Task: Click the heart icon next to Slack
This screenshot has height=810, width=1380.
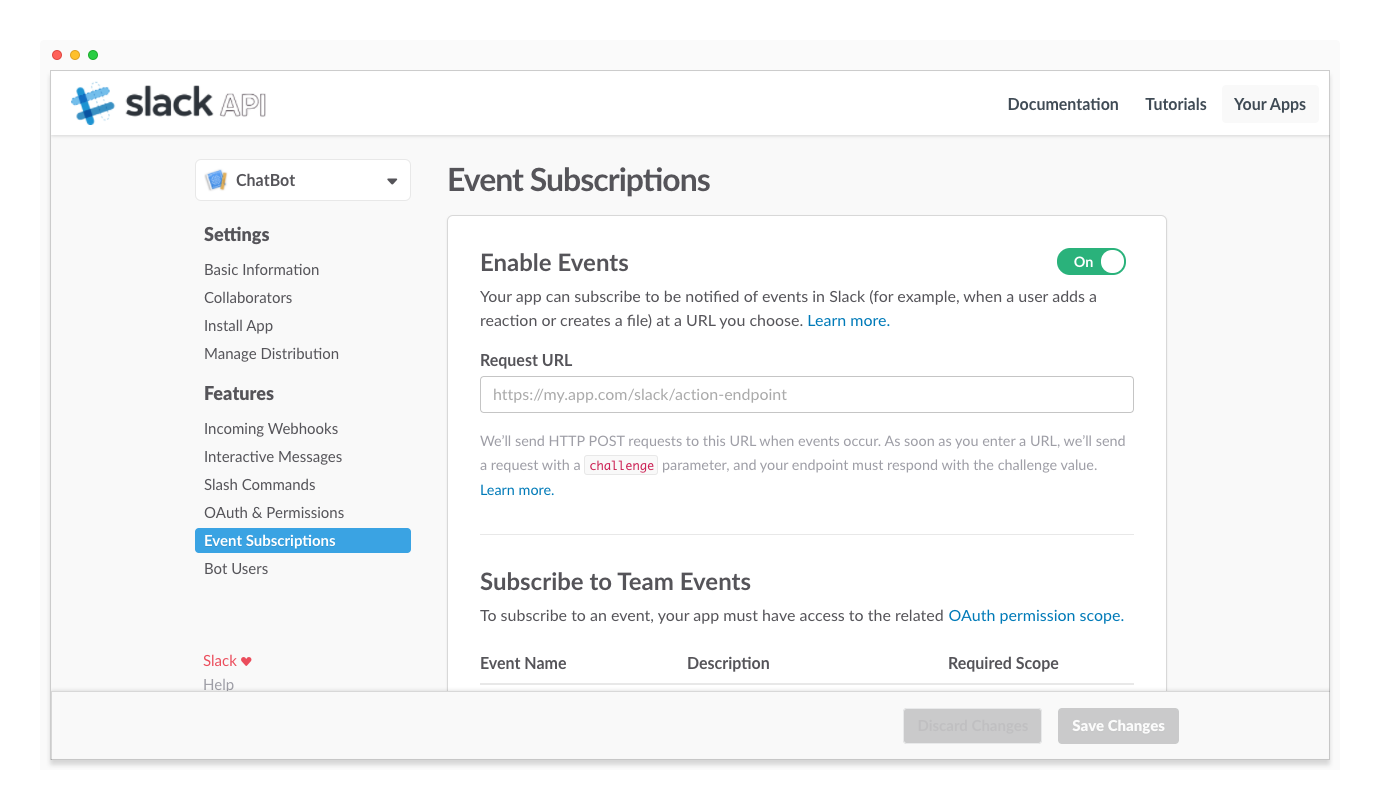Action: [247, 661]
